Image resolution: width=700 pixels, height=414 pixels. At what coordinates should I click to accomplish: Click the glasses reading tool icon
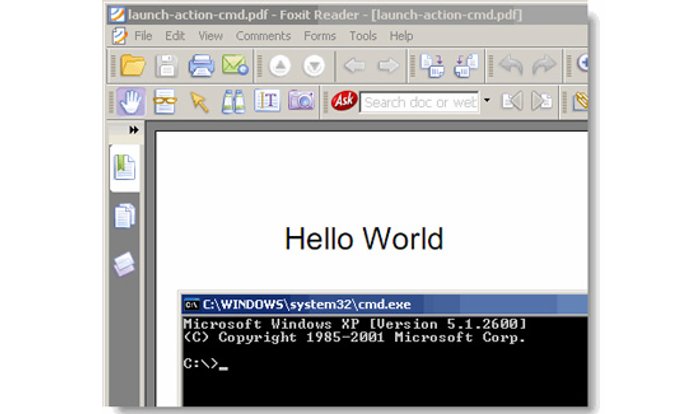pyautogui.click(x=165, y=101)
